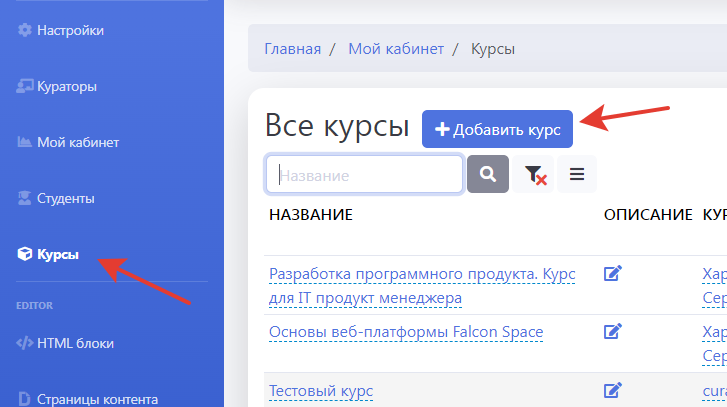
Task: Sort by the НАЗВАНИЕ column header
Action: click(310, 215)
